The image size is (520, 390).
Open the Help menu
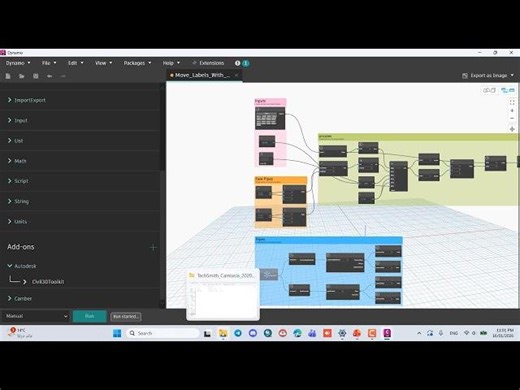point(171,63)
